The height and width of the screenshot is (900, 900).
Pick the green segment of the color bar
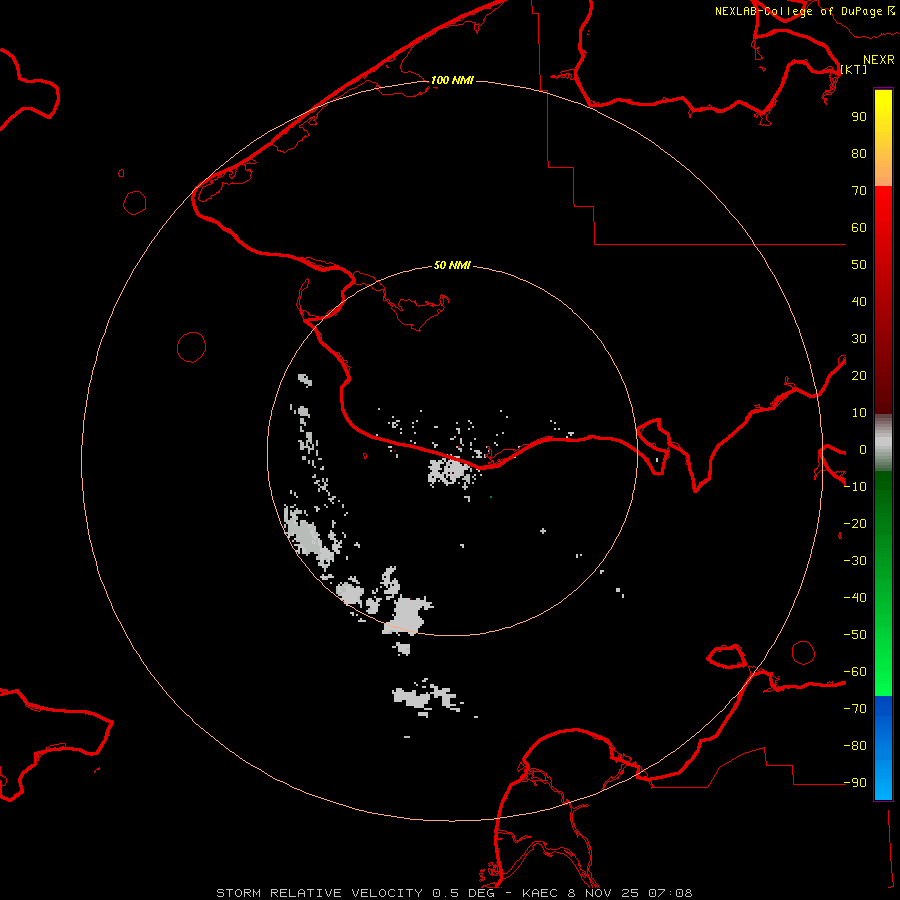pos(883,584)
